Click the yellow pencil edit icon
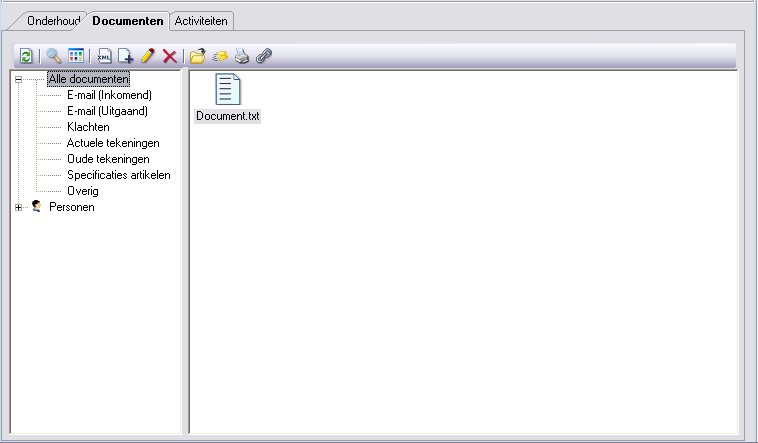 (x=148, y=56)
